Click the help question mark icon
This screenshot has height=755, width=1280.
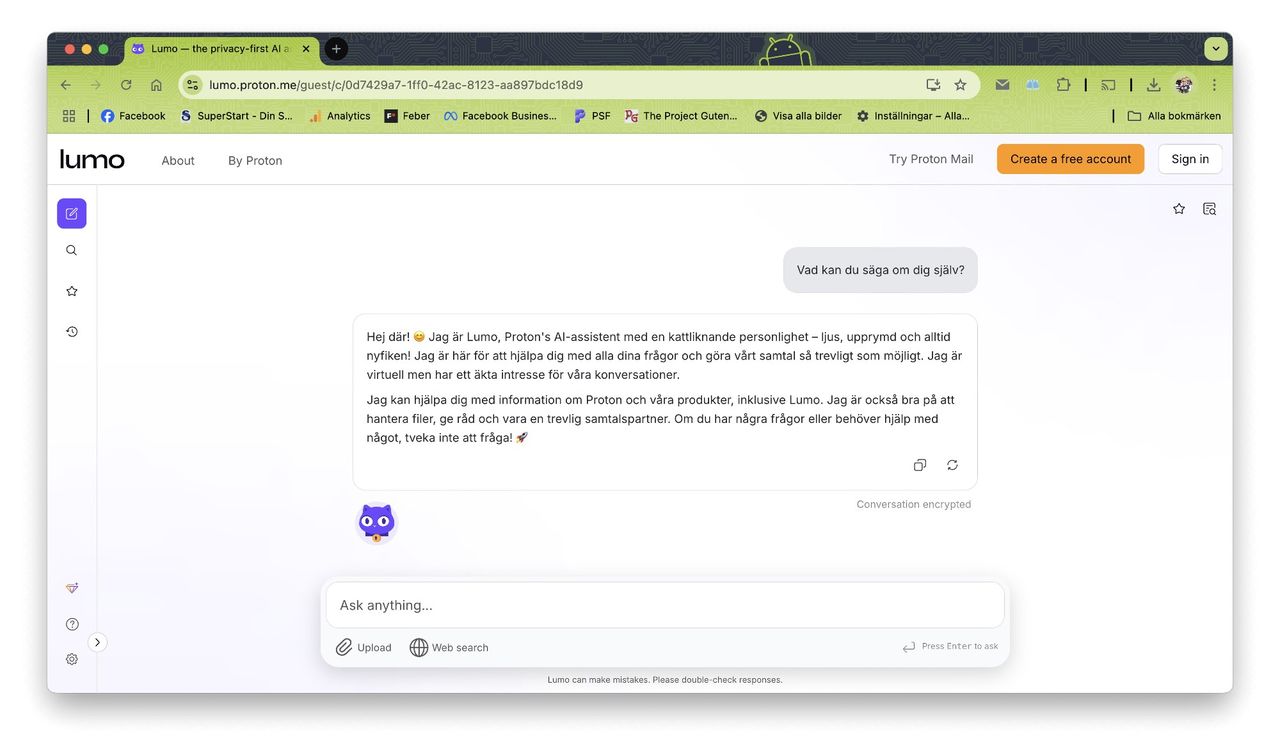coord(72,624)
